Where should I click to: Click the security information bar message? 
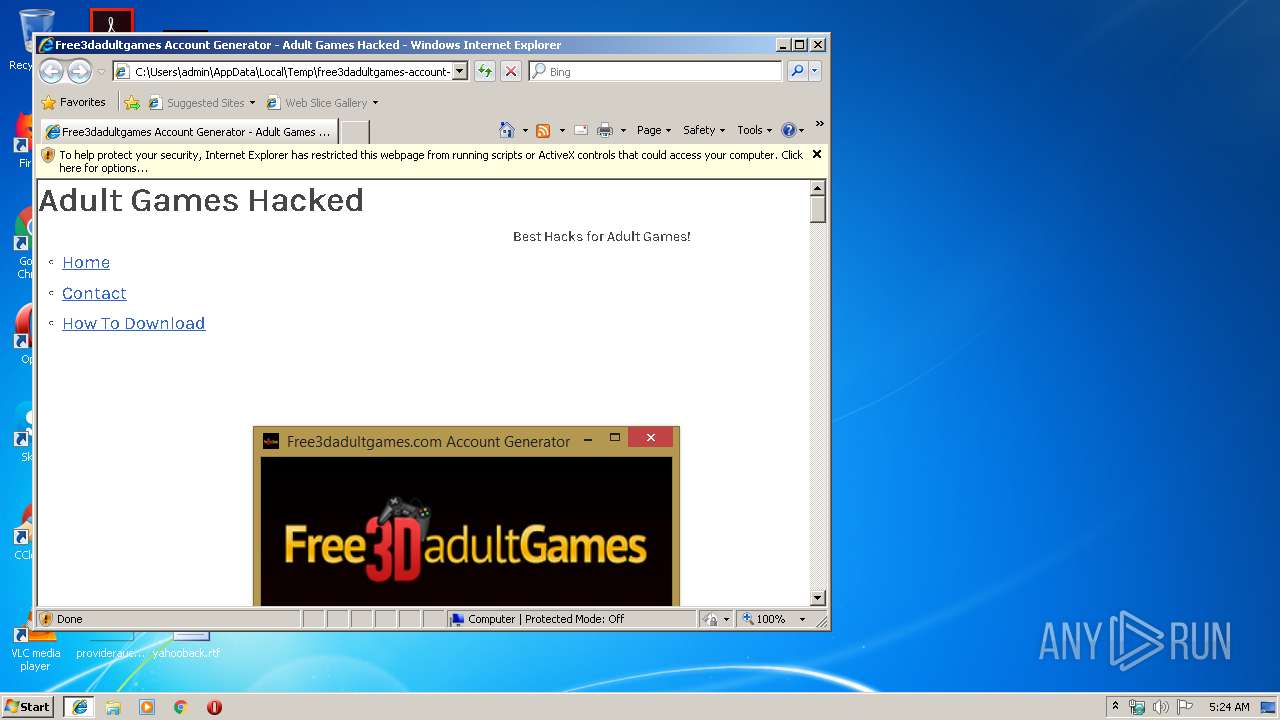[430, 161]
